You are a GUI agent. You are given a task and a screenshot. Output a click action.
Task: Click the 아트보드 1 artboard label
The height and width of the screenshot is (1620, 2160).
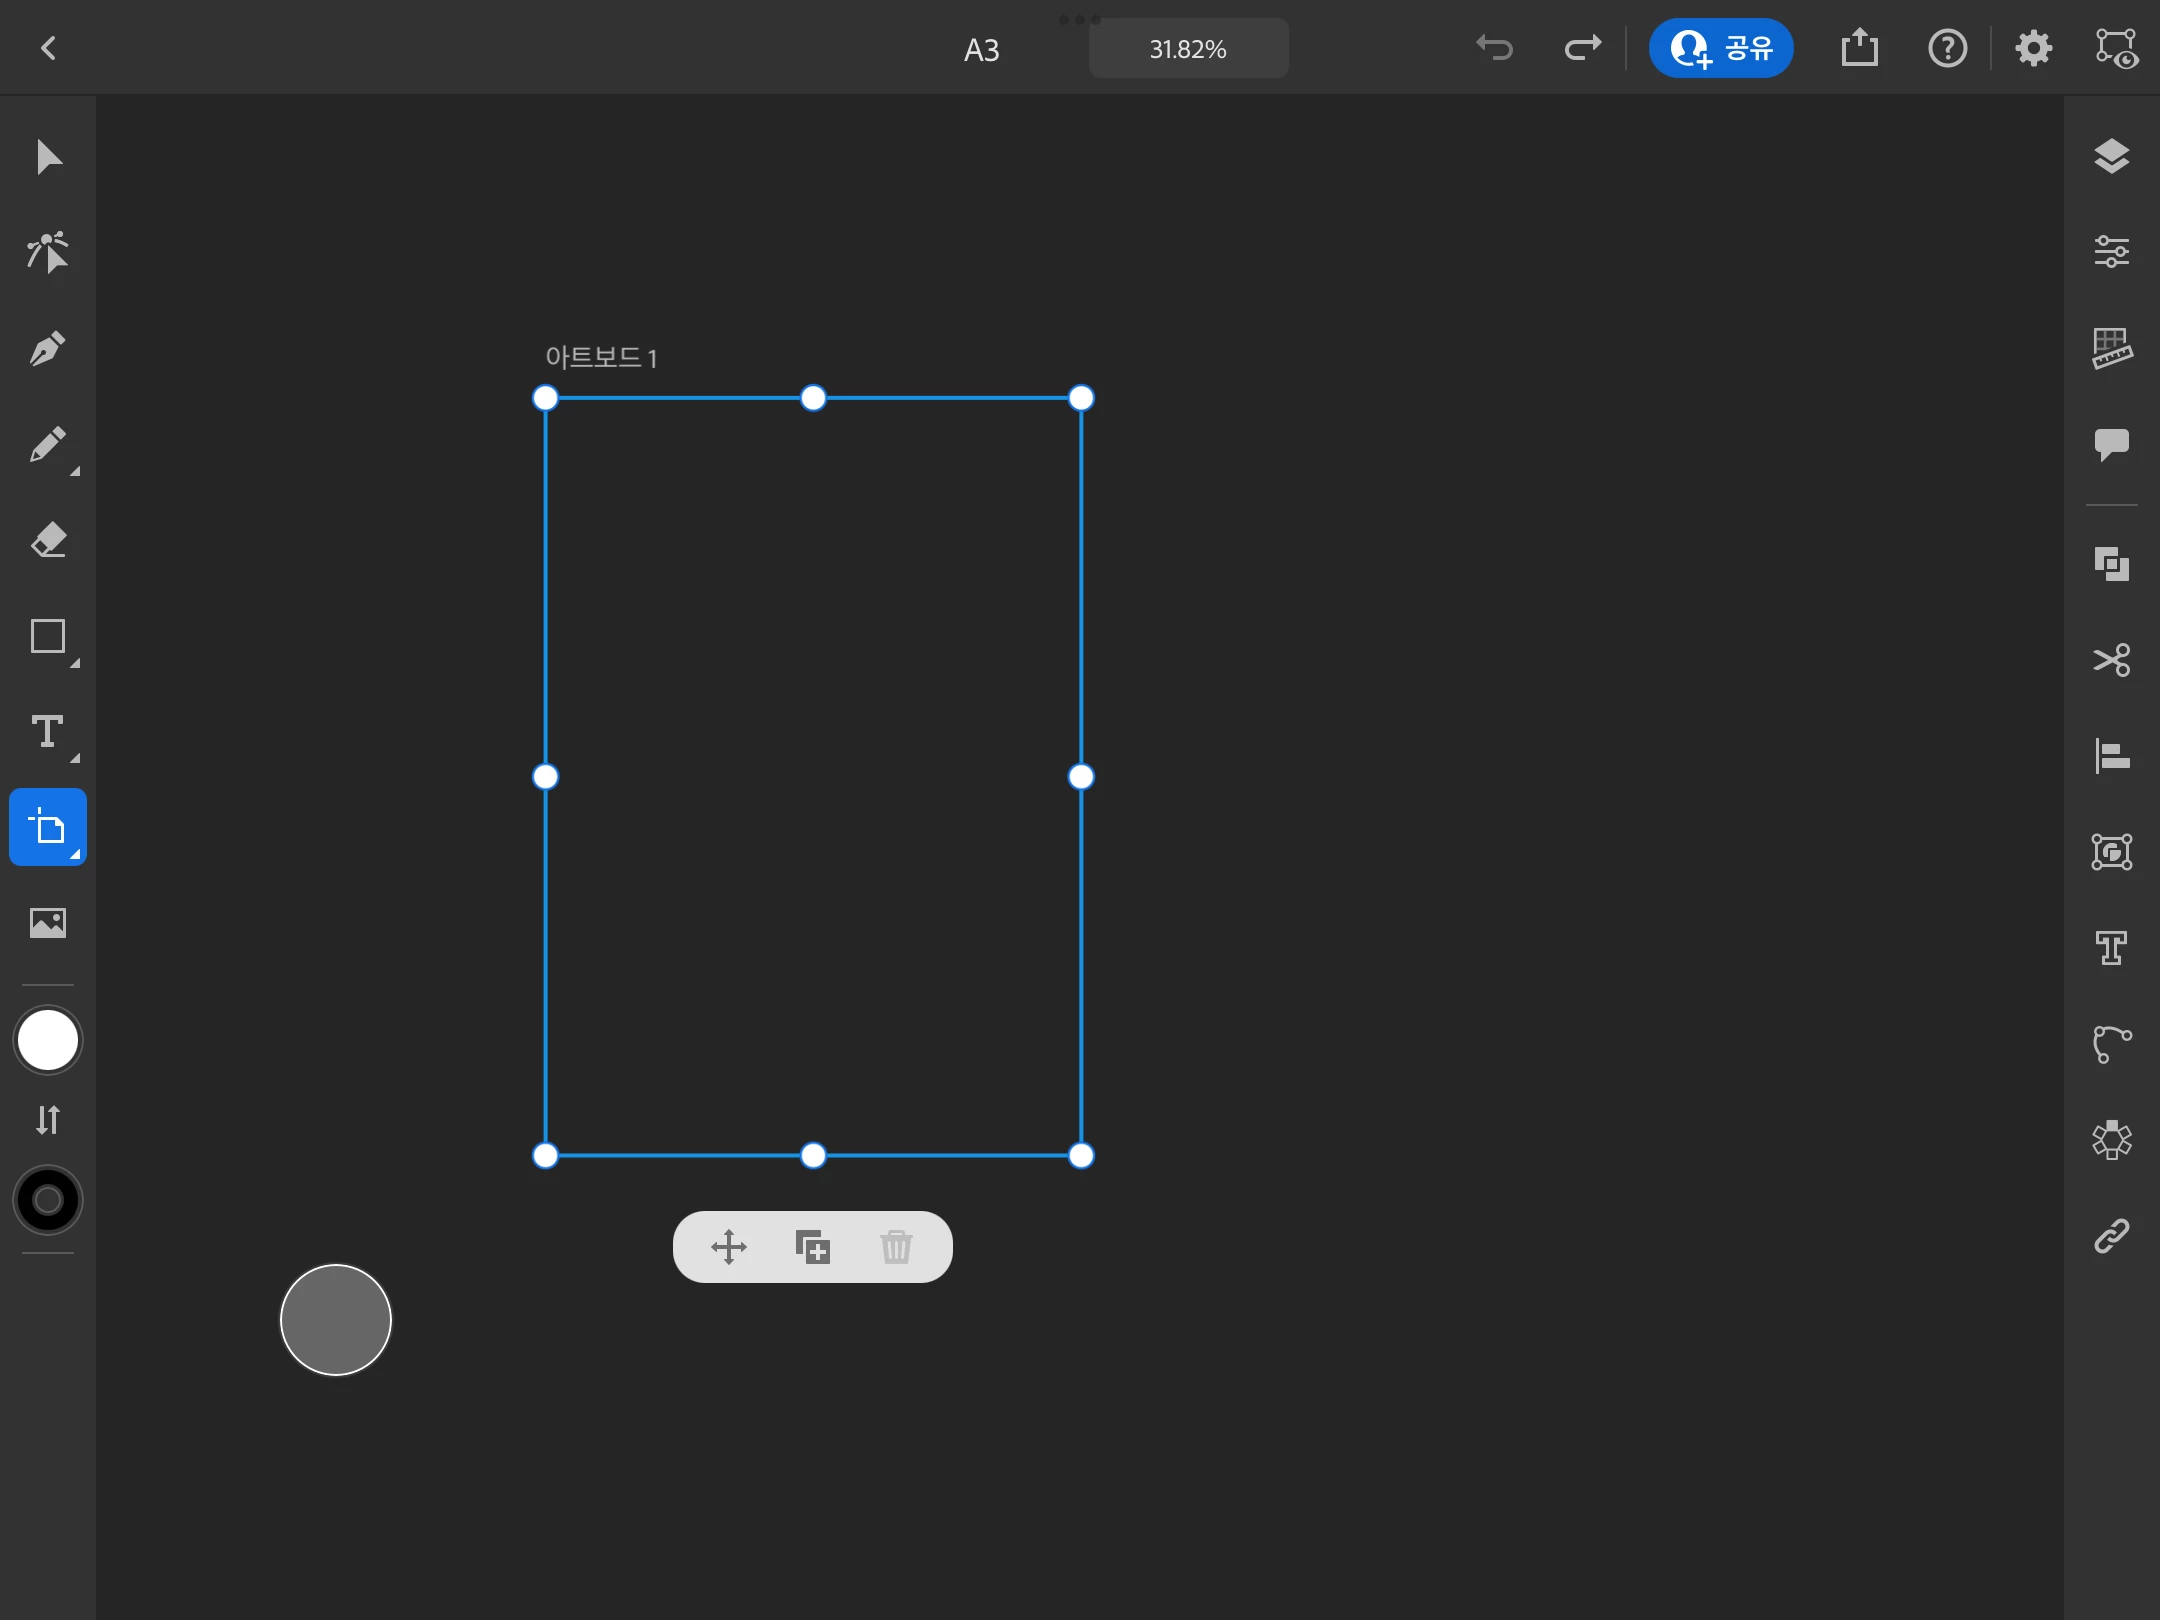(x=600, y=358)
